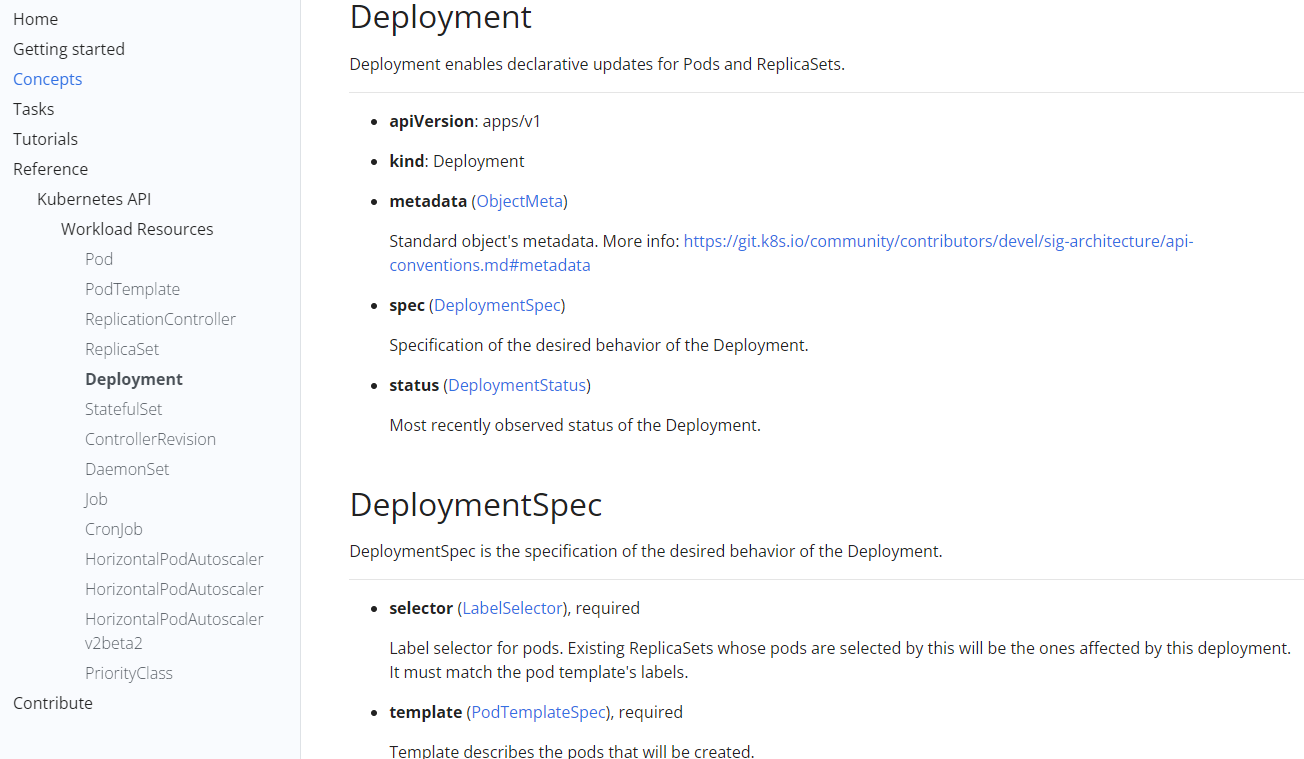Go to the CronJob sidebar entry
This screenshot has width=1304, height=759.
click(x=113, y=529)
